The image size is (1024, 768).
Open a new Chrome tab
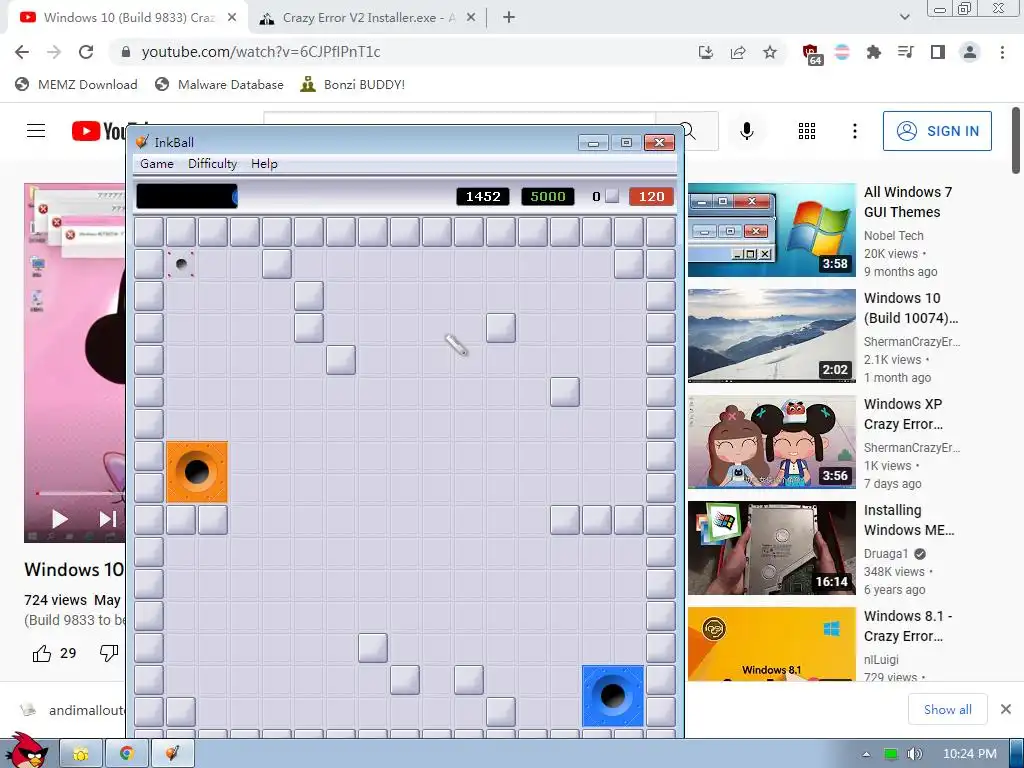click(509, 18)
